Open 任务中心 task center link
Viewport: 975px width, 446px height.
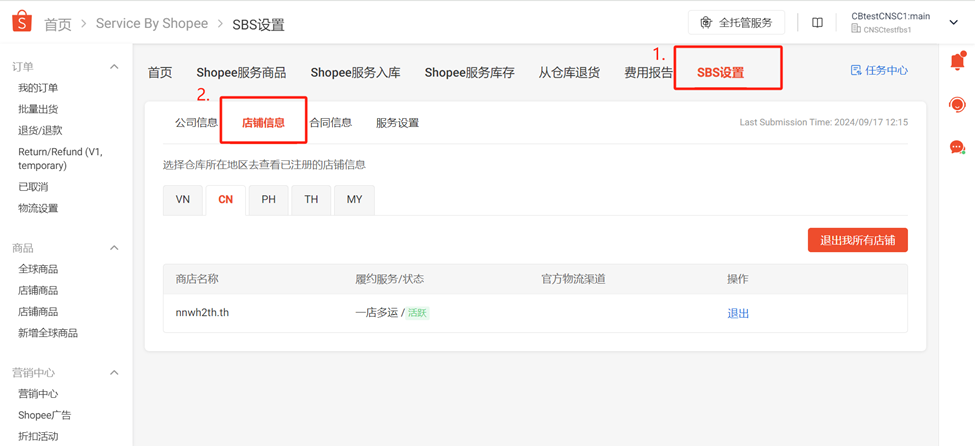(x=879, y=71)
